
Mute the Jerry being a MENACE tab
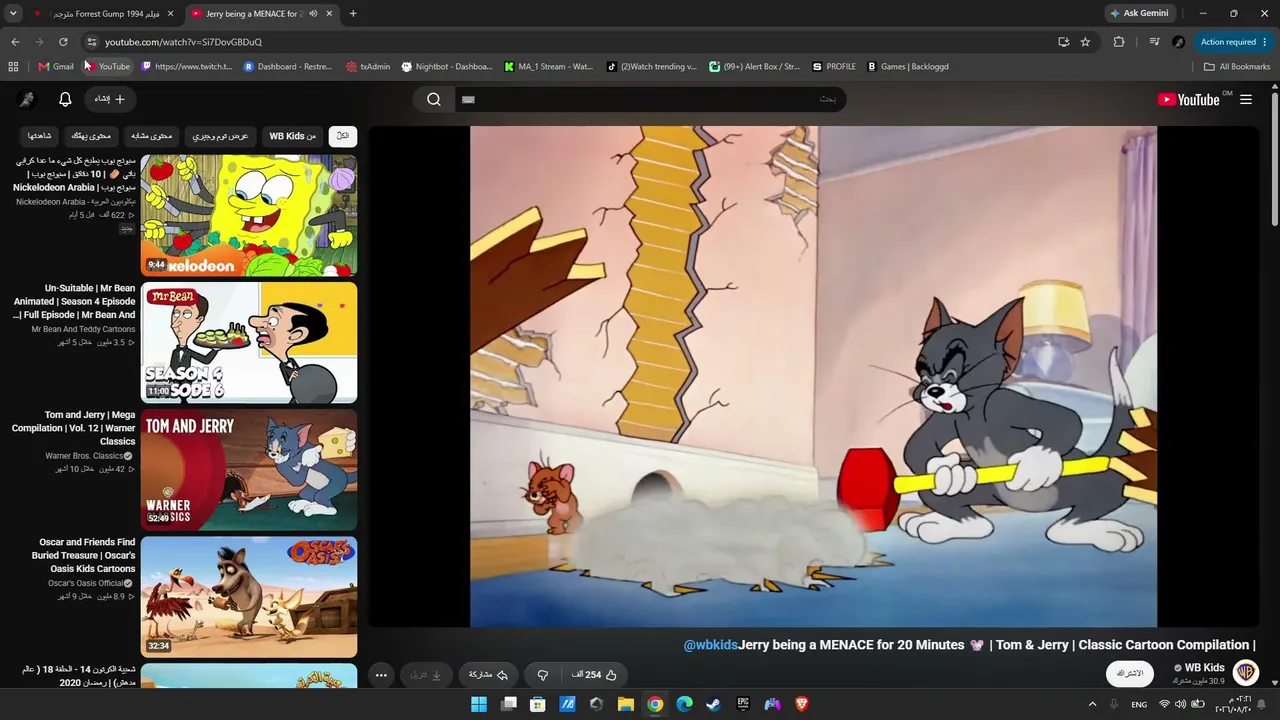coord(314,14)
